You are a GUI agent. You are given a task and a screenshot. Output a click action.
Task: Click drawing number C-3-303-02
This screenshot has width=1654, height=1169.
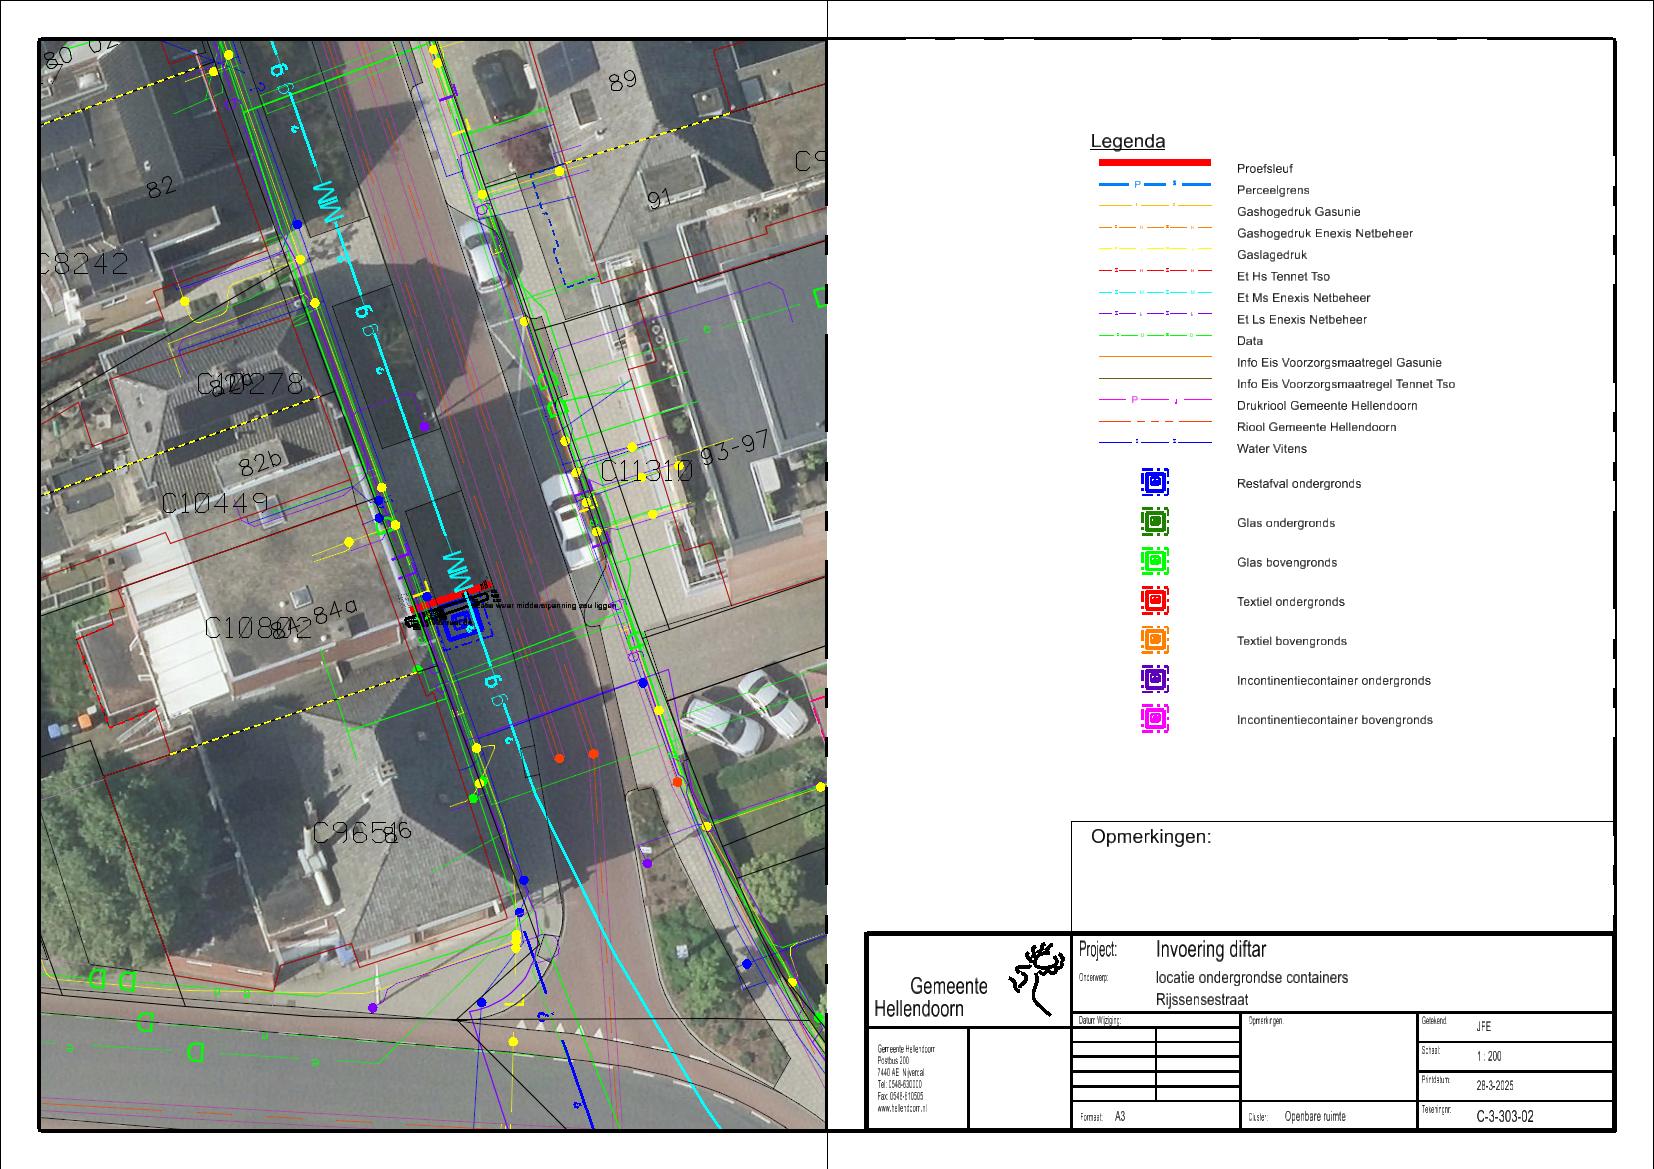pos(1504,1117)
